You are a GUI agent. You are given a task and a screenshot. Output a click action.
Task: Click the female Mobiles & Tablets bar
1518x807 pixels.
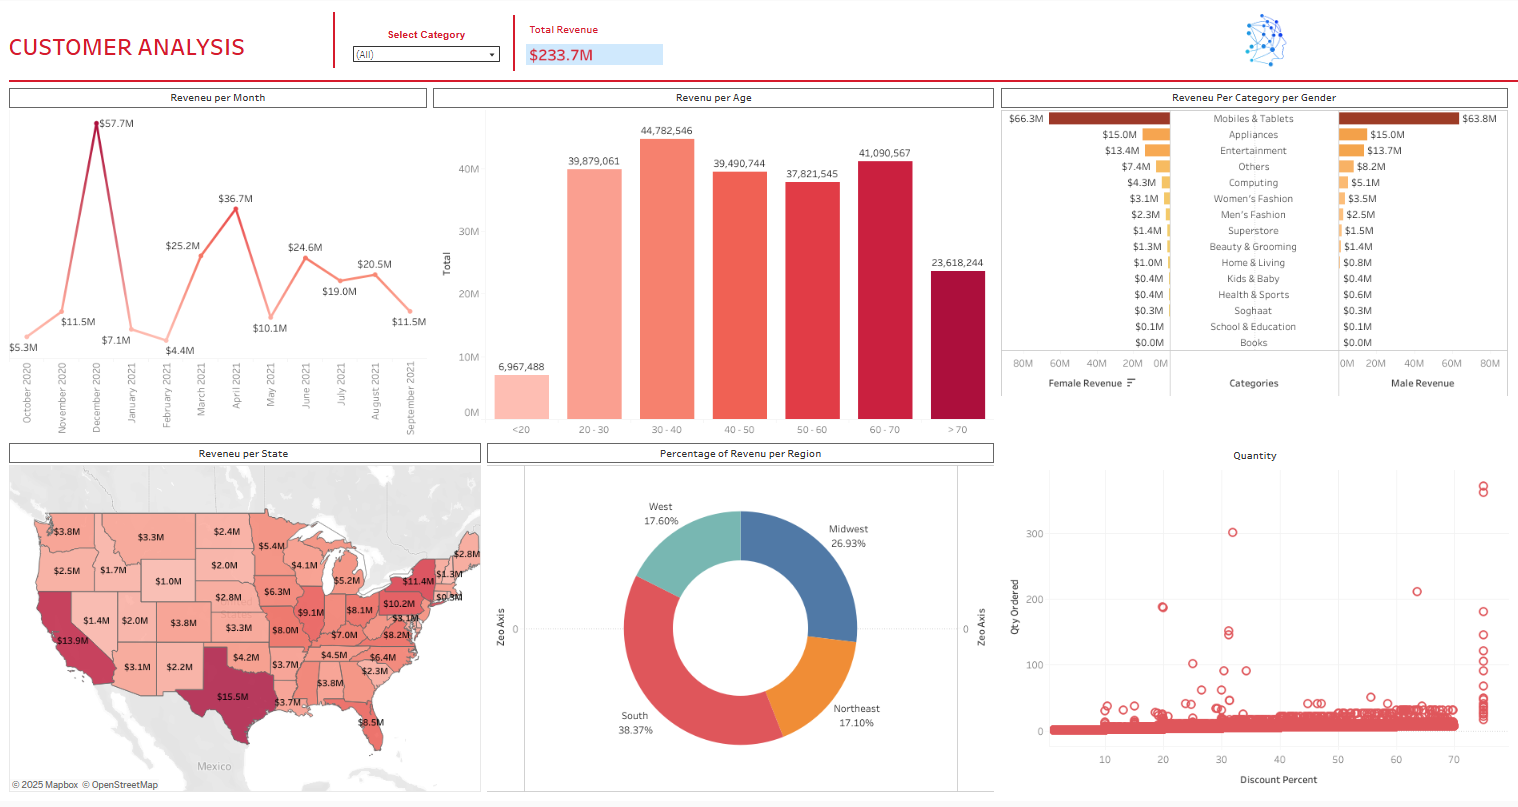(1108, 119)
